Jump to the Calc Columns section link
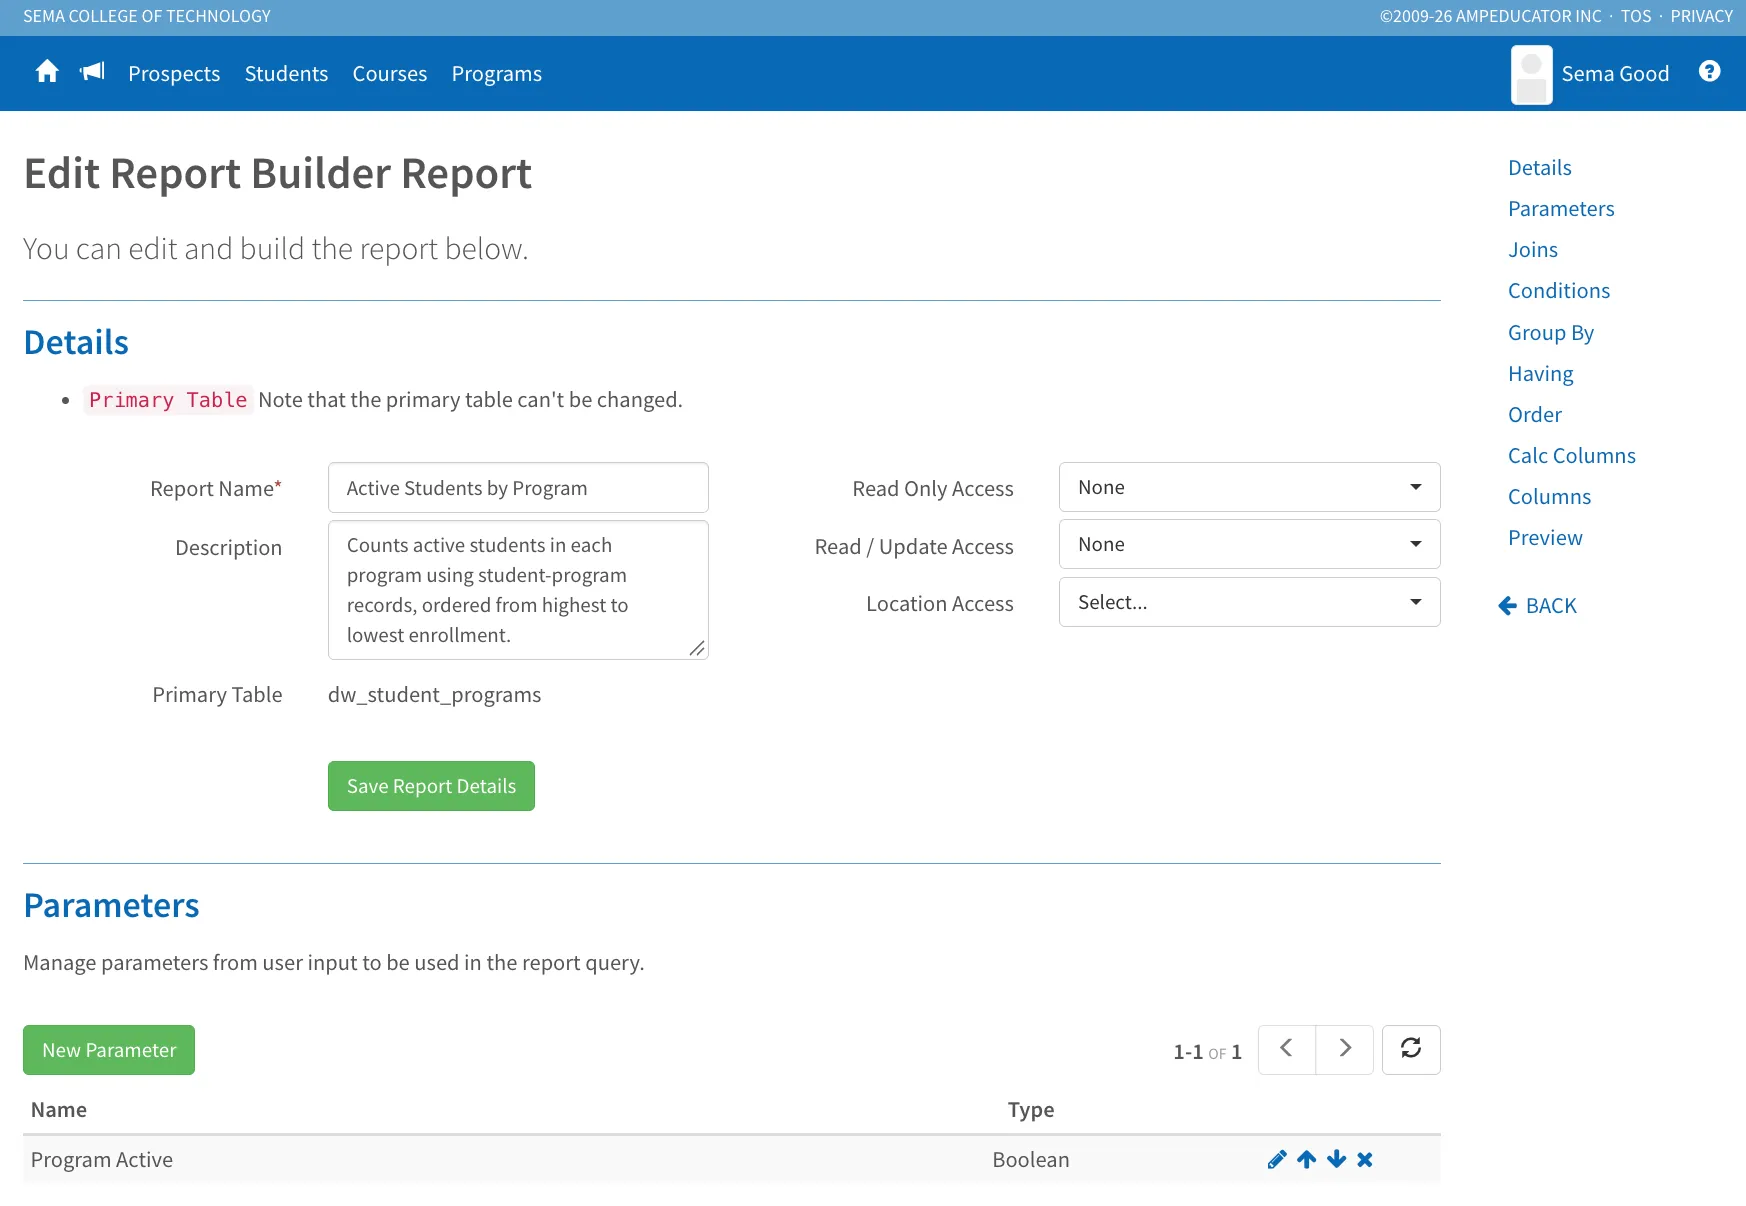 [1572, 456]
